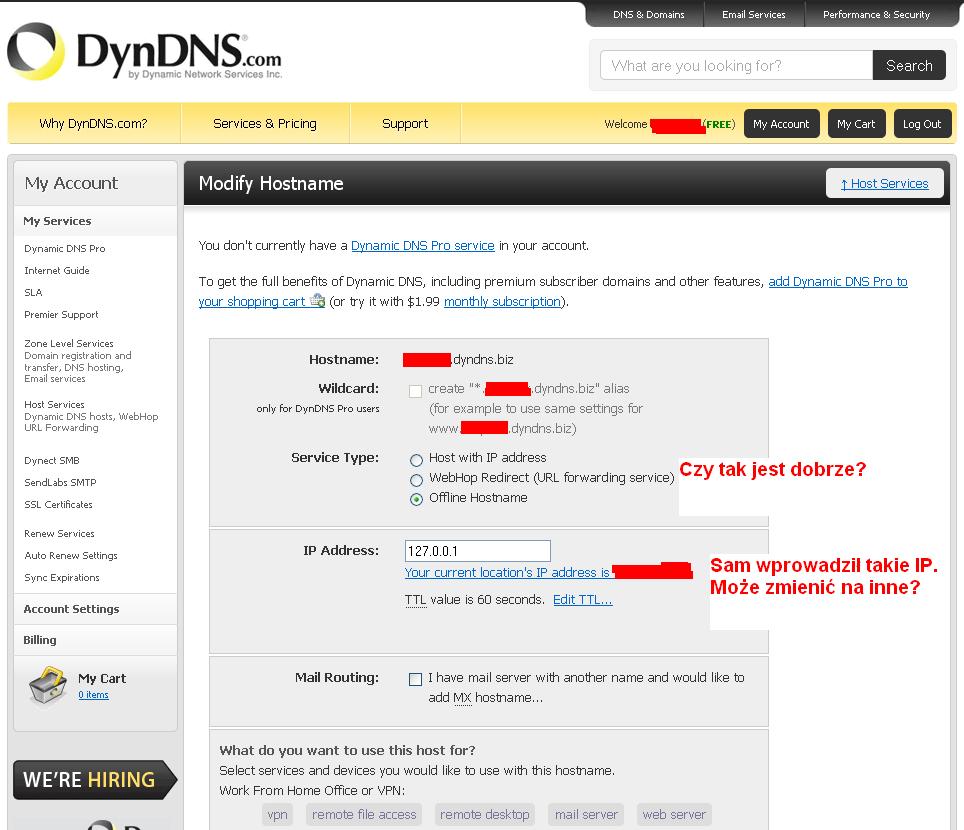This screenshot has width=964, height=830.
Task: Open the WE'RE HIRING banner
Action: (95, 780)
